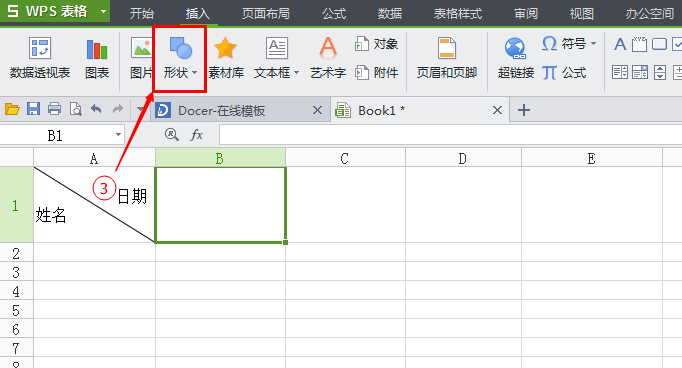Insert a hyperlink (超链接)

click(515, 58)
